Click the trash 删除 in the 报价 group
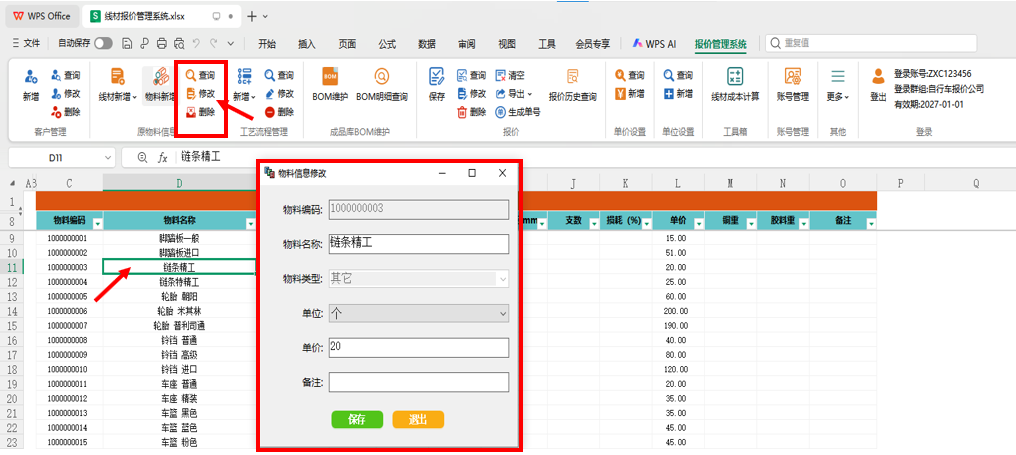Viewport: 1016px width, 455px height. click(471, 111)
